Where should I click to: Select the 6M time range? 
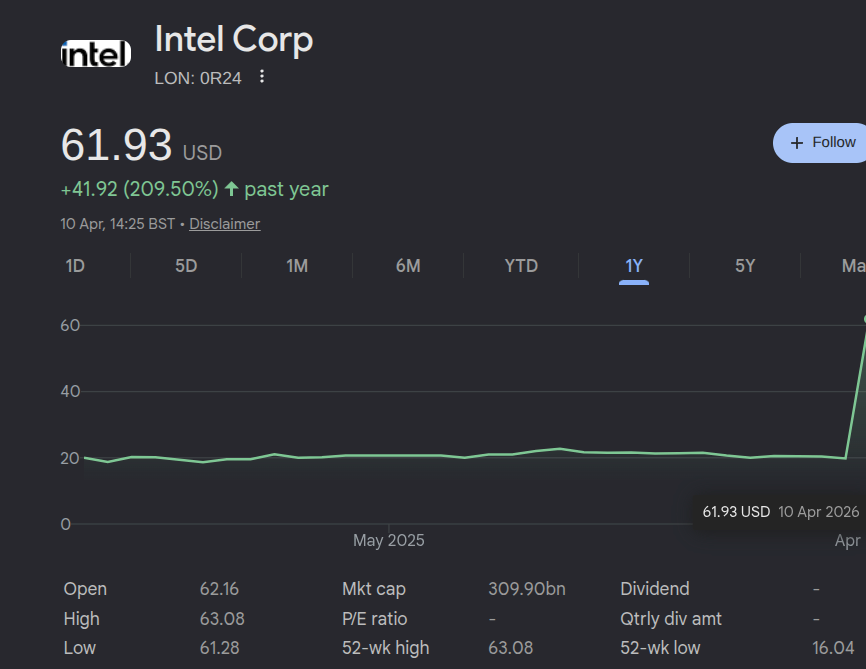coord(407,265)
